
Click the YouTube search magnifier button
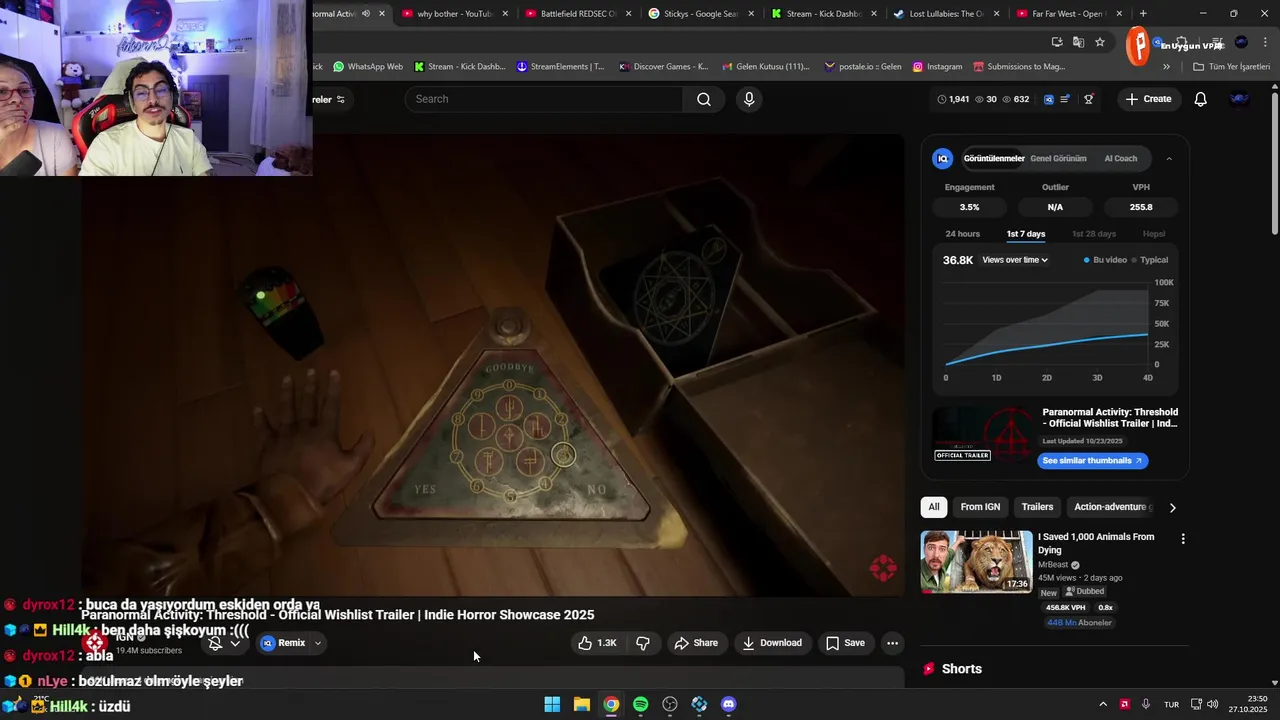click(x=704, y=99)
